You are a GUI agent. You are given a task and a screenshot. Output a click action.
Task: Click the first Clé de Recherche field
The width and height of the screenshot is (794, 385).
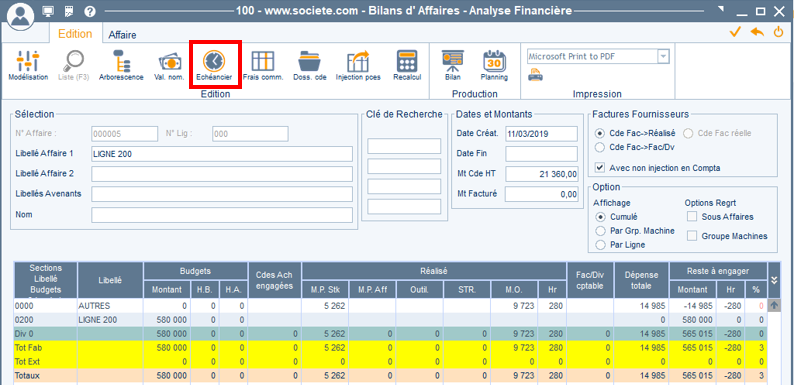click(404, 146)
